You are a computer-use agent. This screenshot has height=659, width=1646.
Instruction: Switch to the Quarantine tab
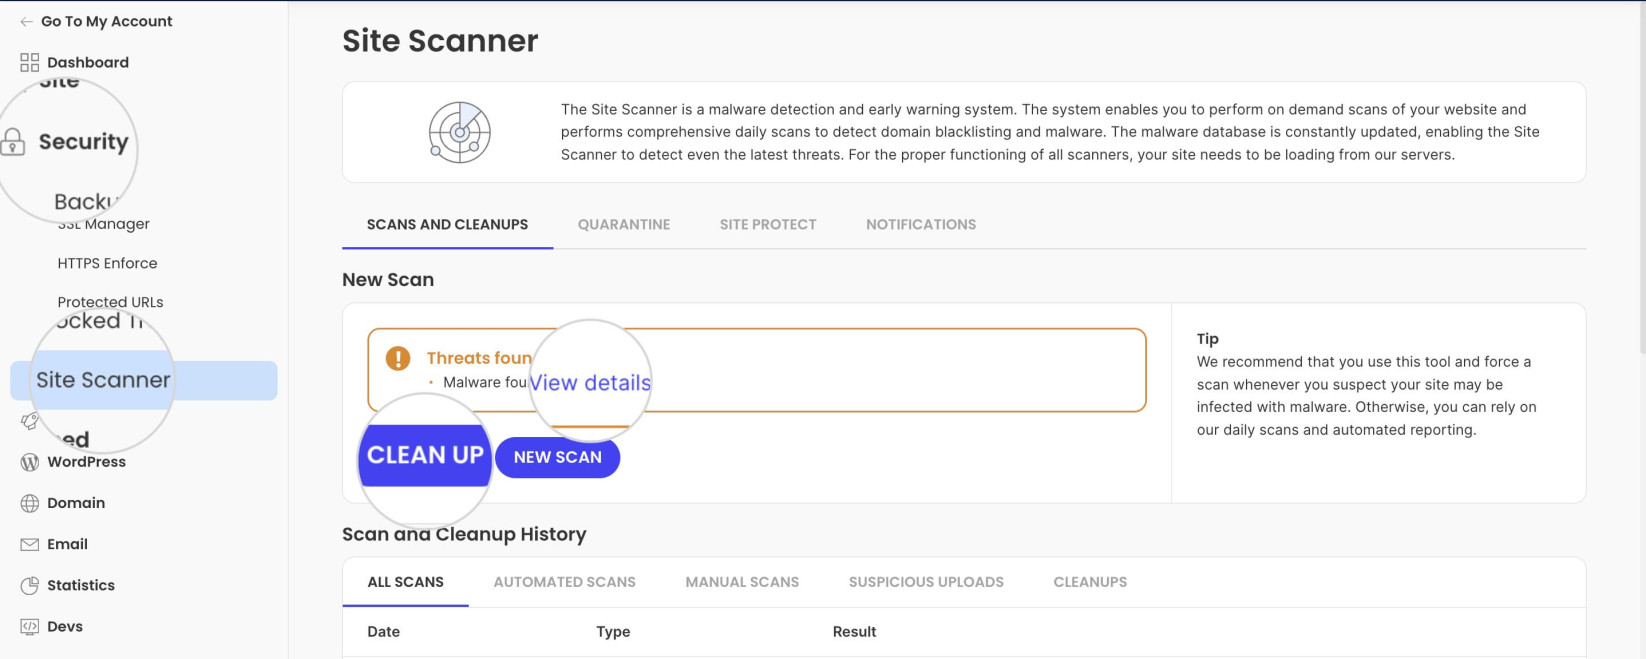coord(624,225)
